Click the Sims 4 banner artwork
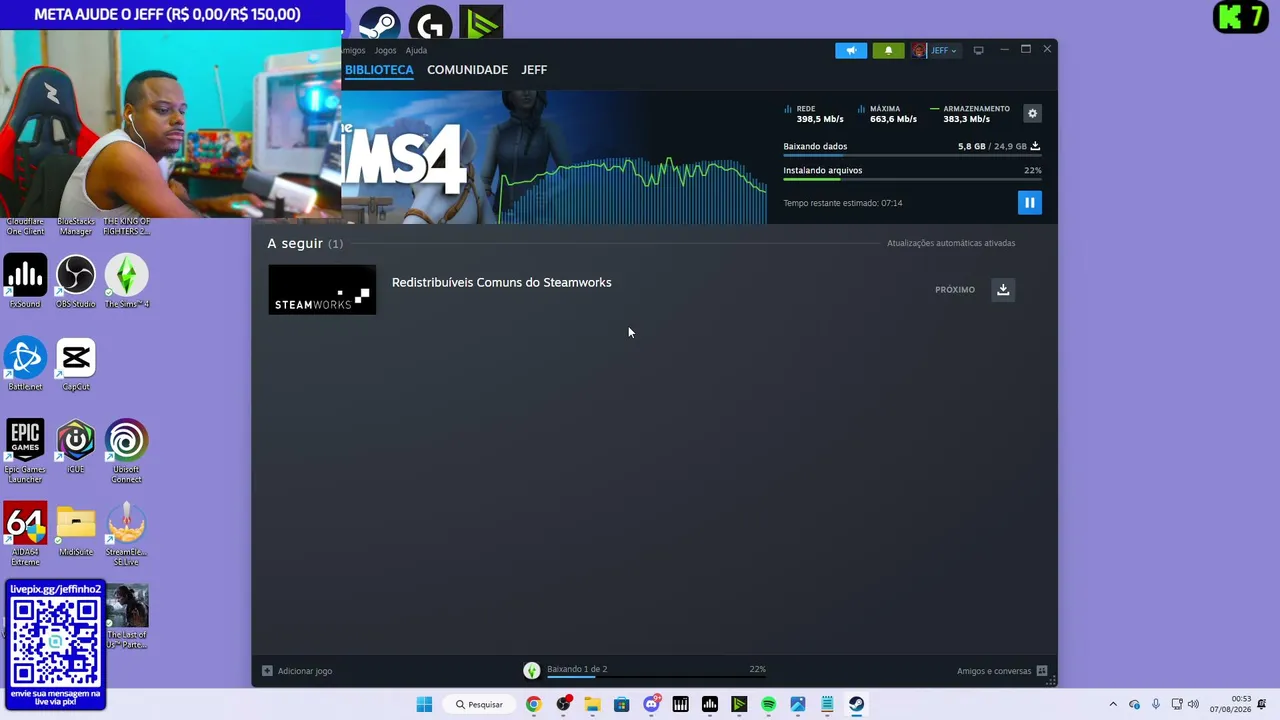Image resolution: width=1280 pixels, height=720 pixels. 420,157
